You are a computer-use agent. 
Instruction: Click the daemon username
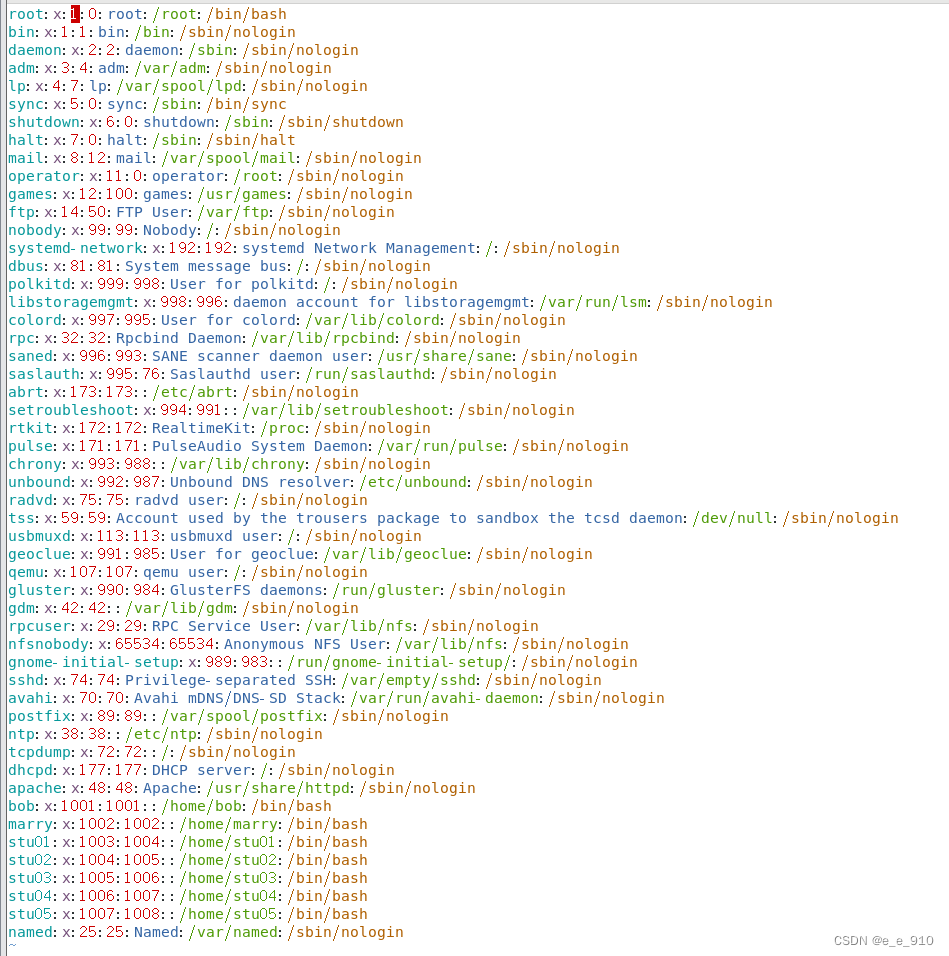[x=35, y=50]
